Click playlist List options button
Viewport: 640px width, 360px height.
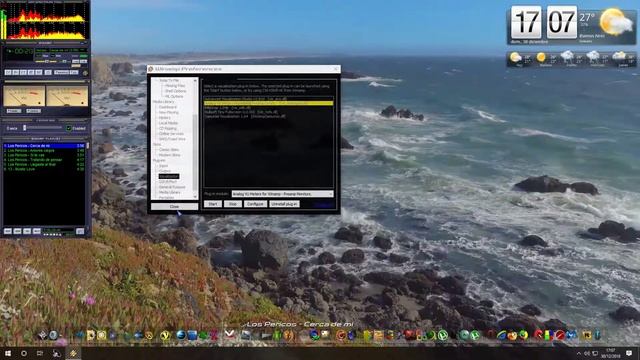pyautogui.click(x=80, y=231)
